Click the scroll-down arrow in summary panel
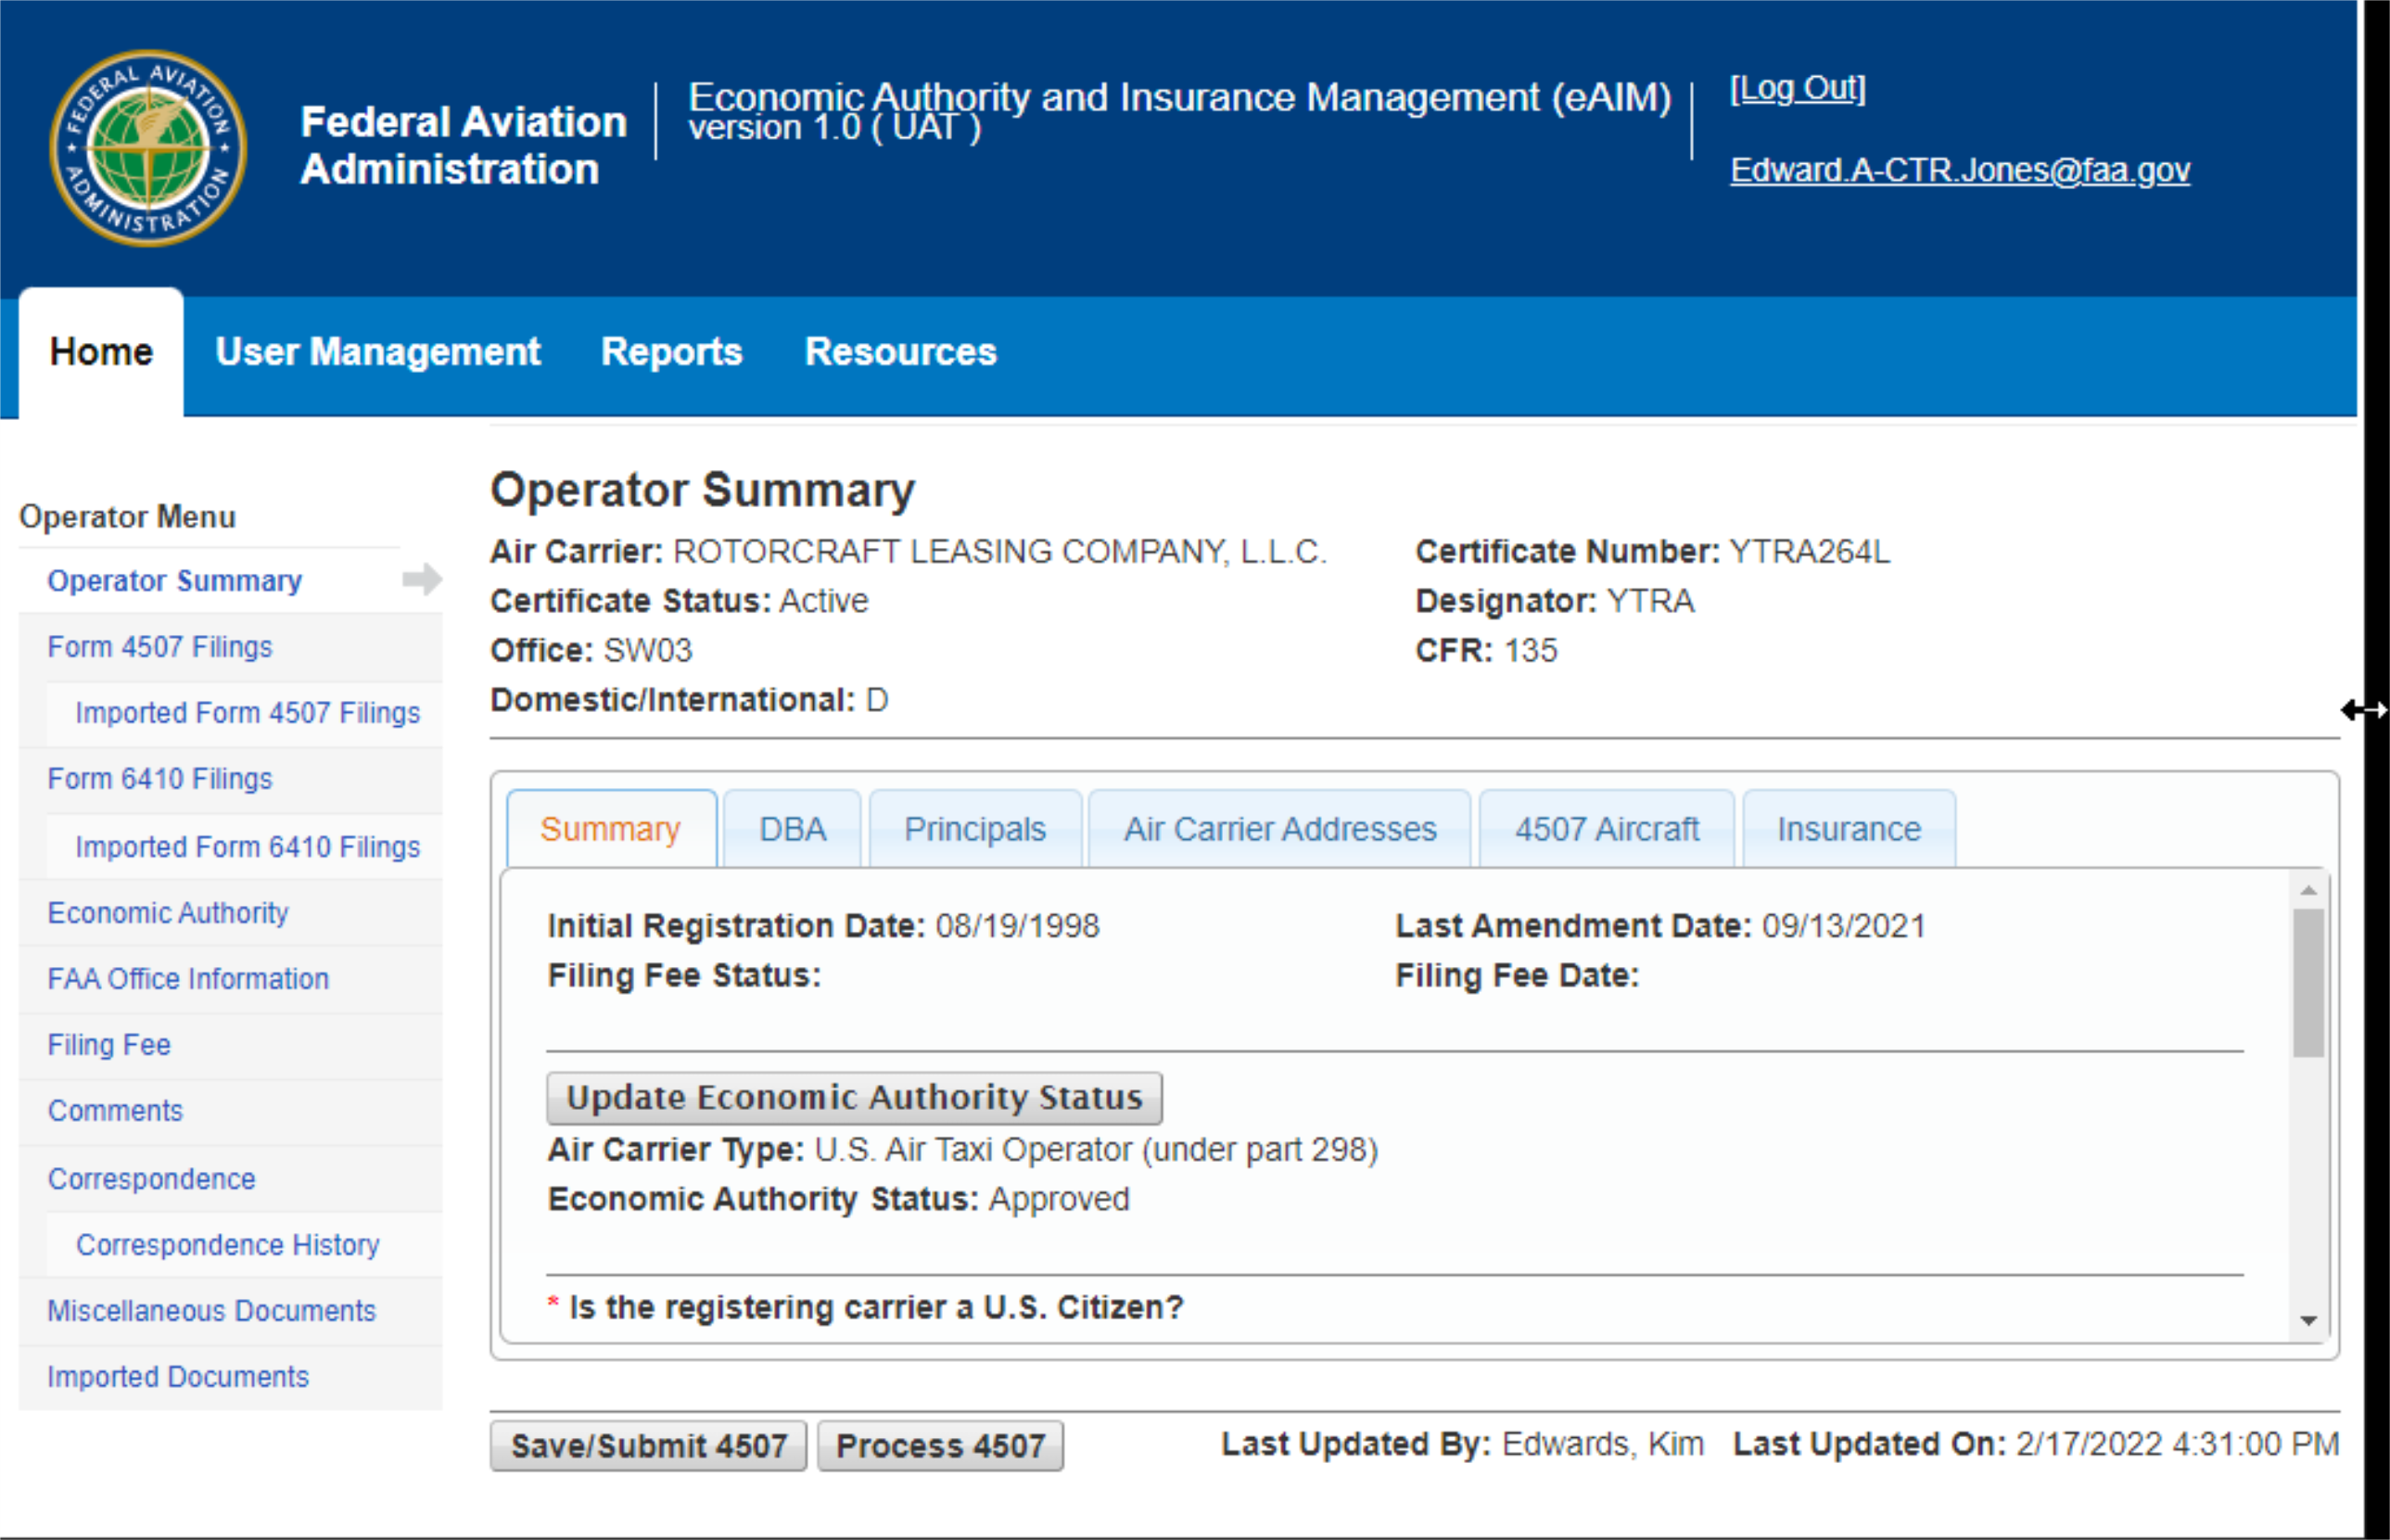This screenshot has height=1540, width=2390. tap(2309, 1321)
